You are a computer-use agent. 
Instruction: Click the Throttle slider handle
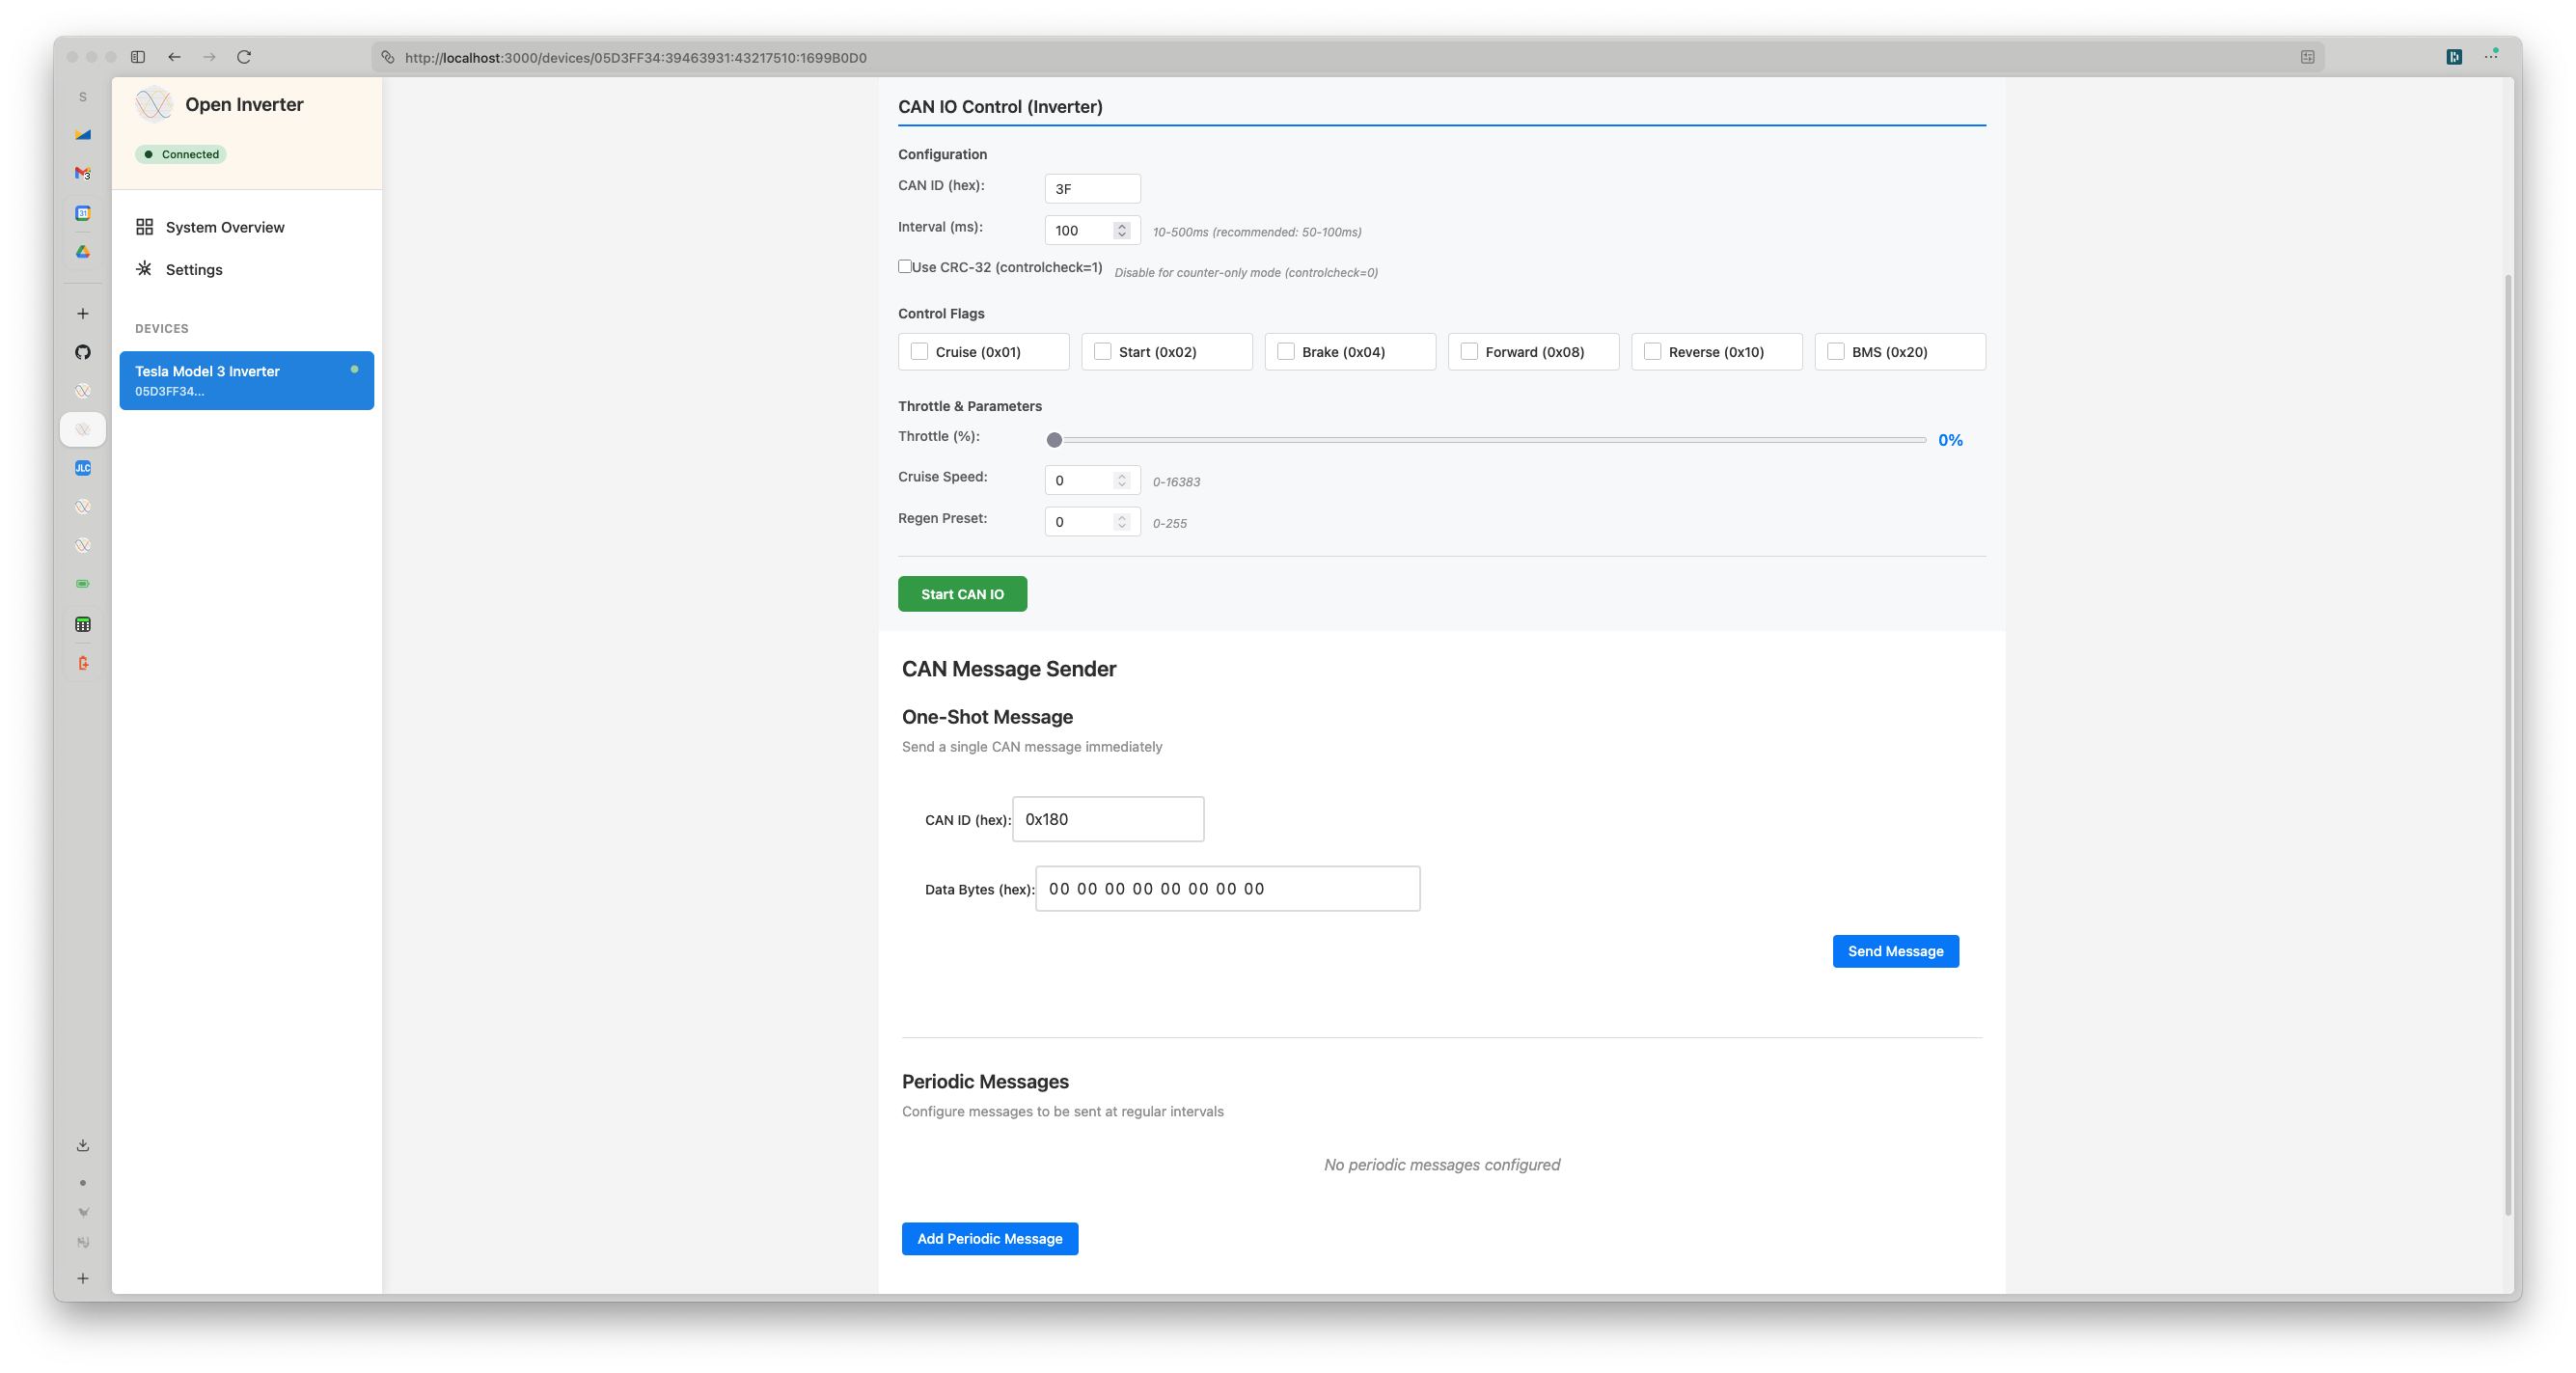point(1054,440)
